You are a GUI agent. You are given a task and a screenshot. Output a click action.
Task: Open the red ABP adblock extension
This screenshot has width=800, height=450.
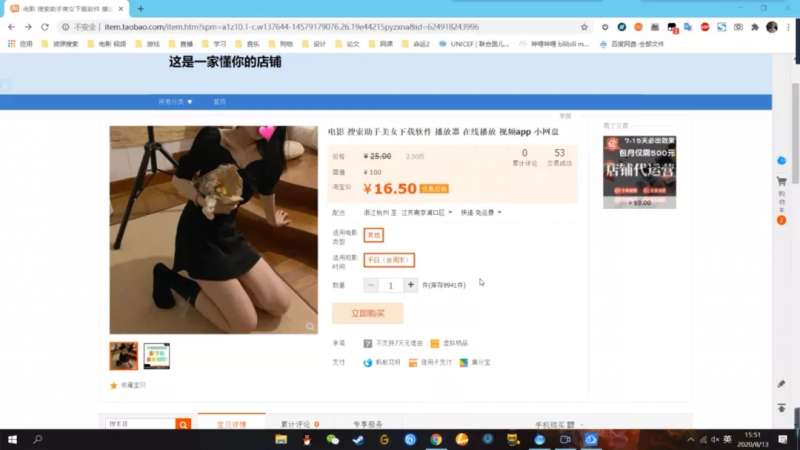pyautogui.click(x=705, y=27)
